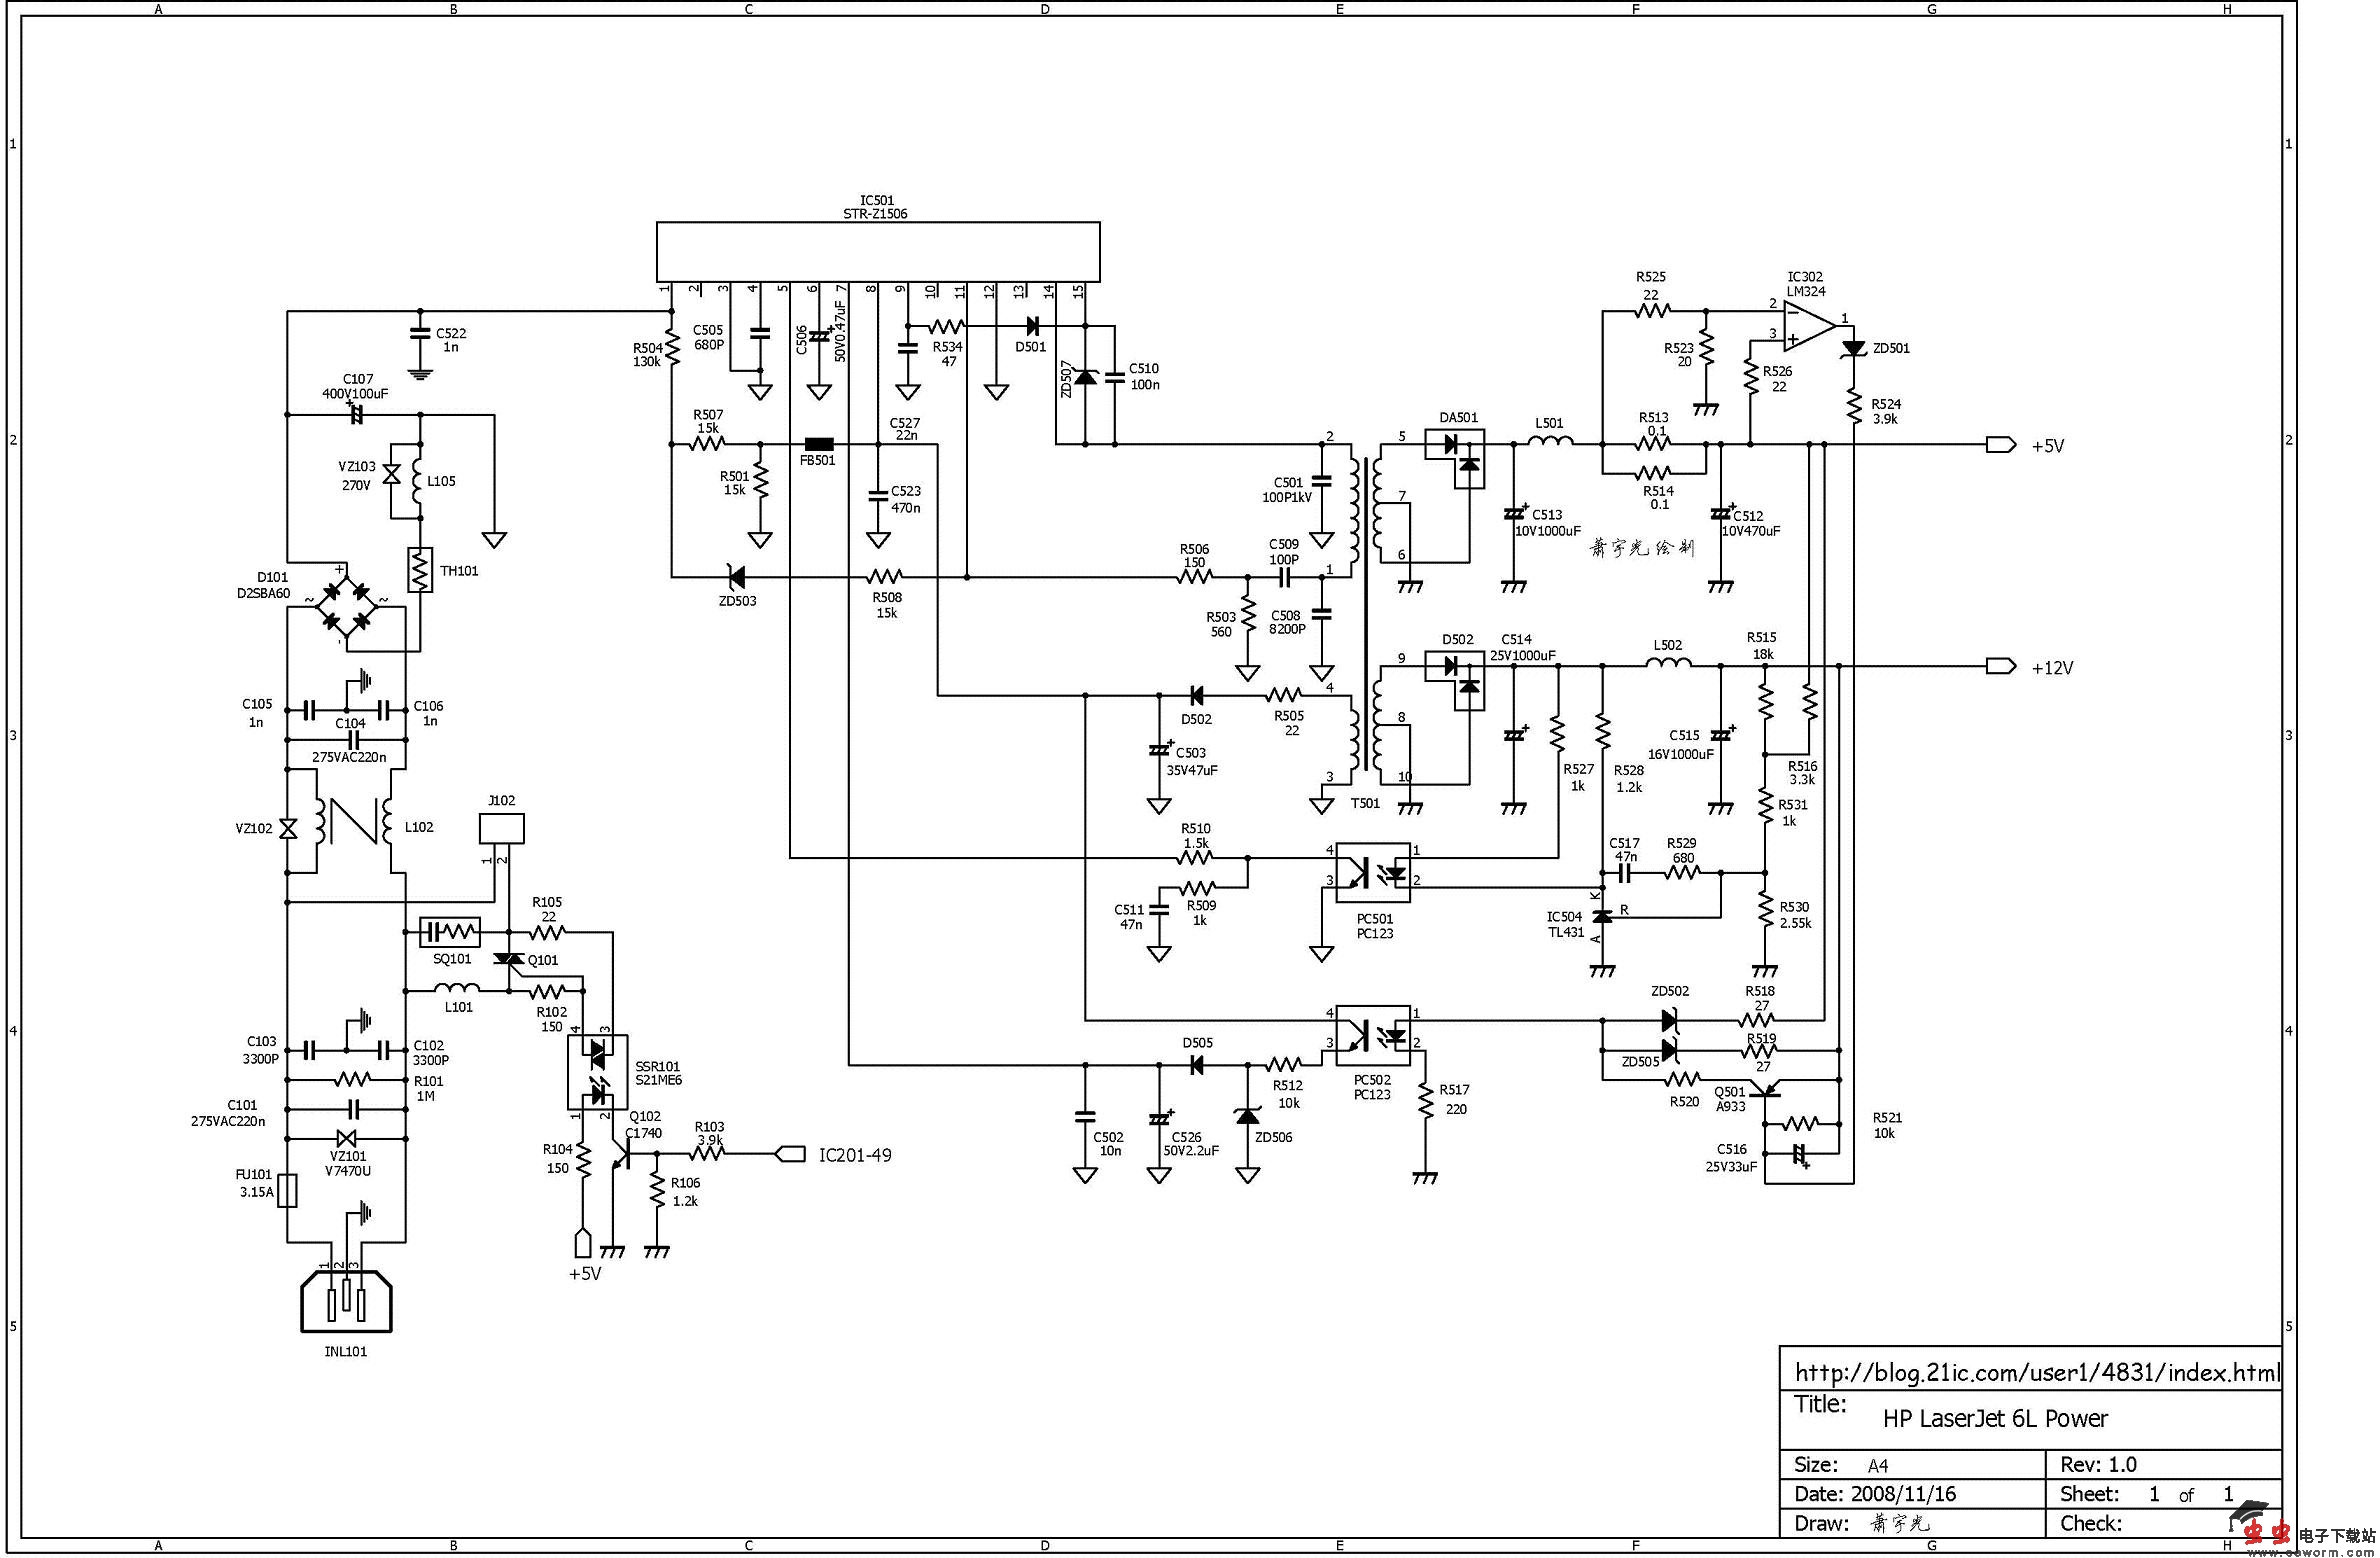Select the SSR101 S21ME6 relay block
Screen dimensions: 2380x1558
[x=598, y=1072]
